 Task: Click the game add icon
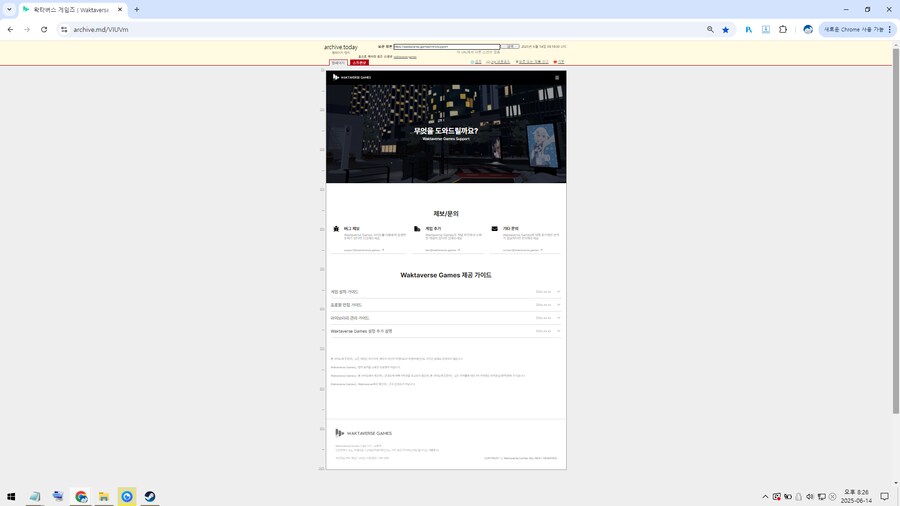pos(417,229)
